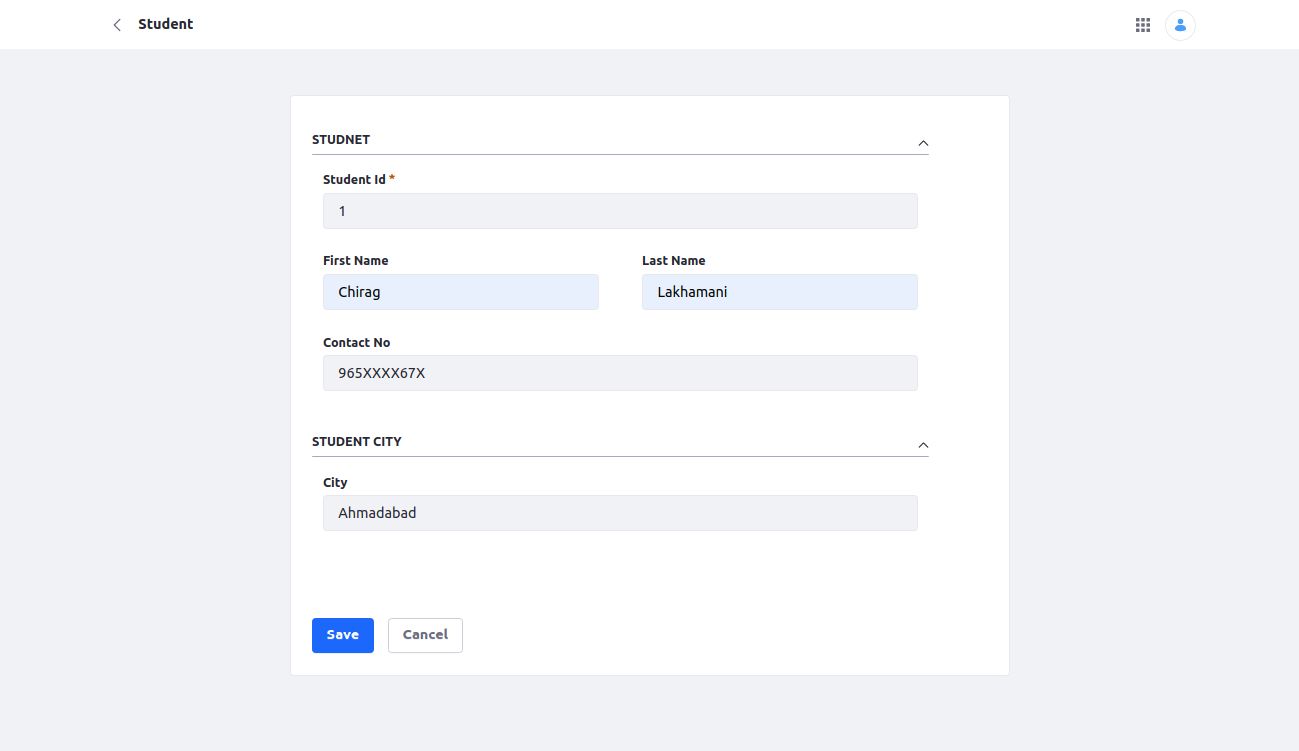Click the STUDNET section header text
The height and width of the screenshot is (751, 1299).
341,140
